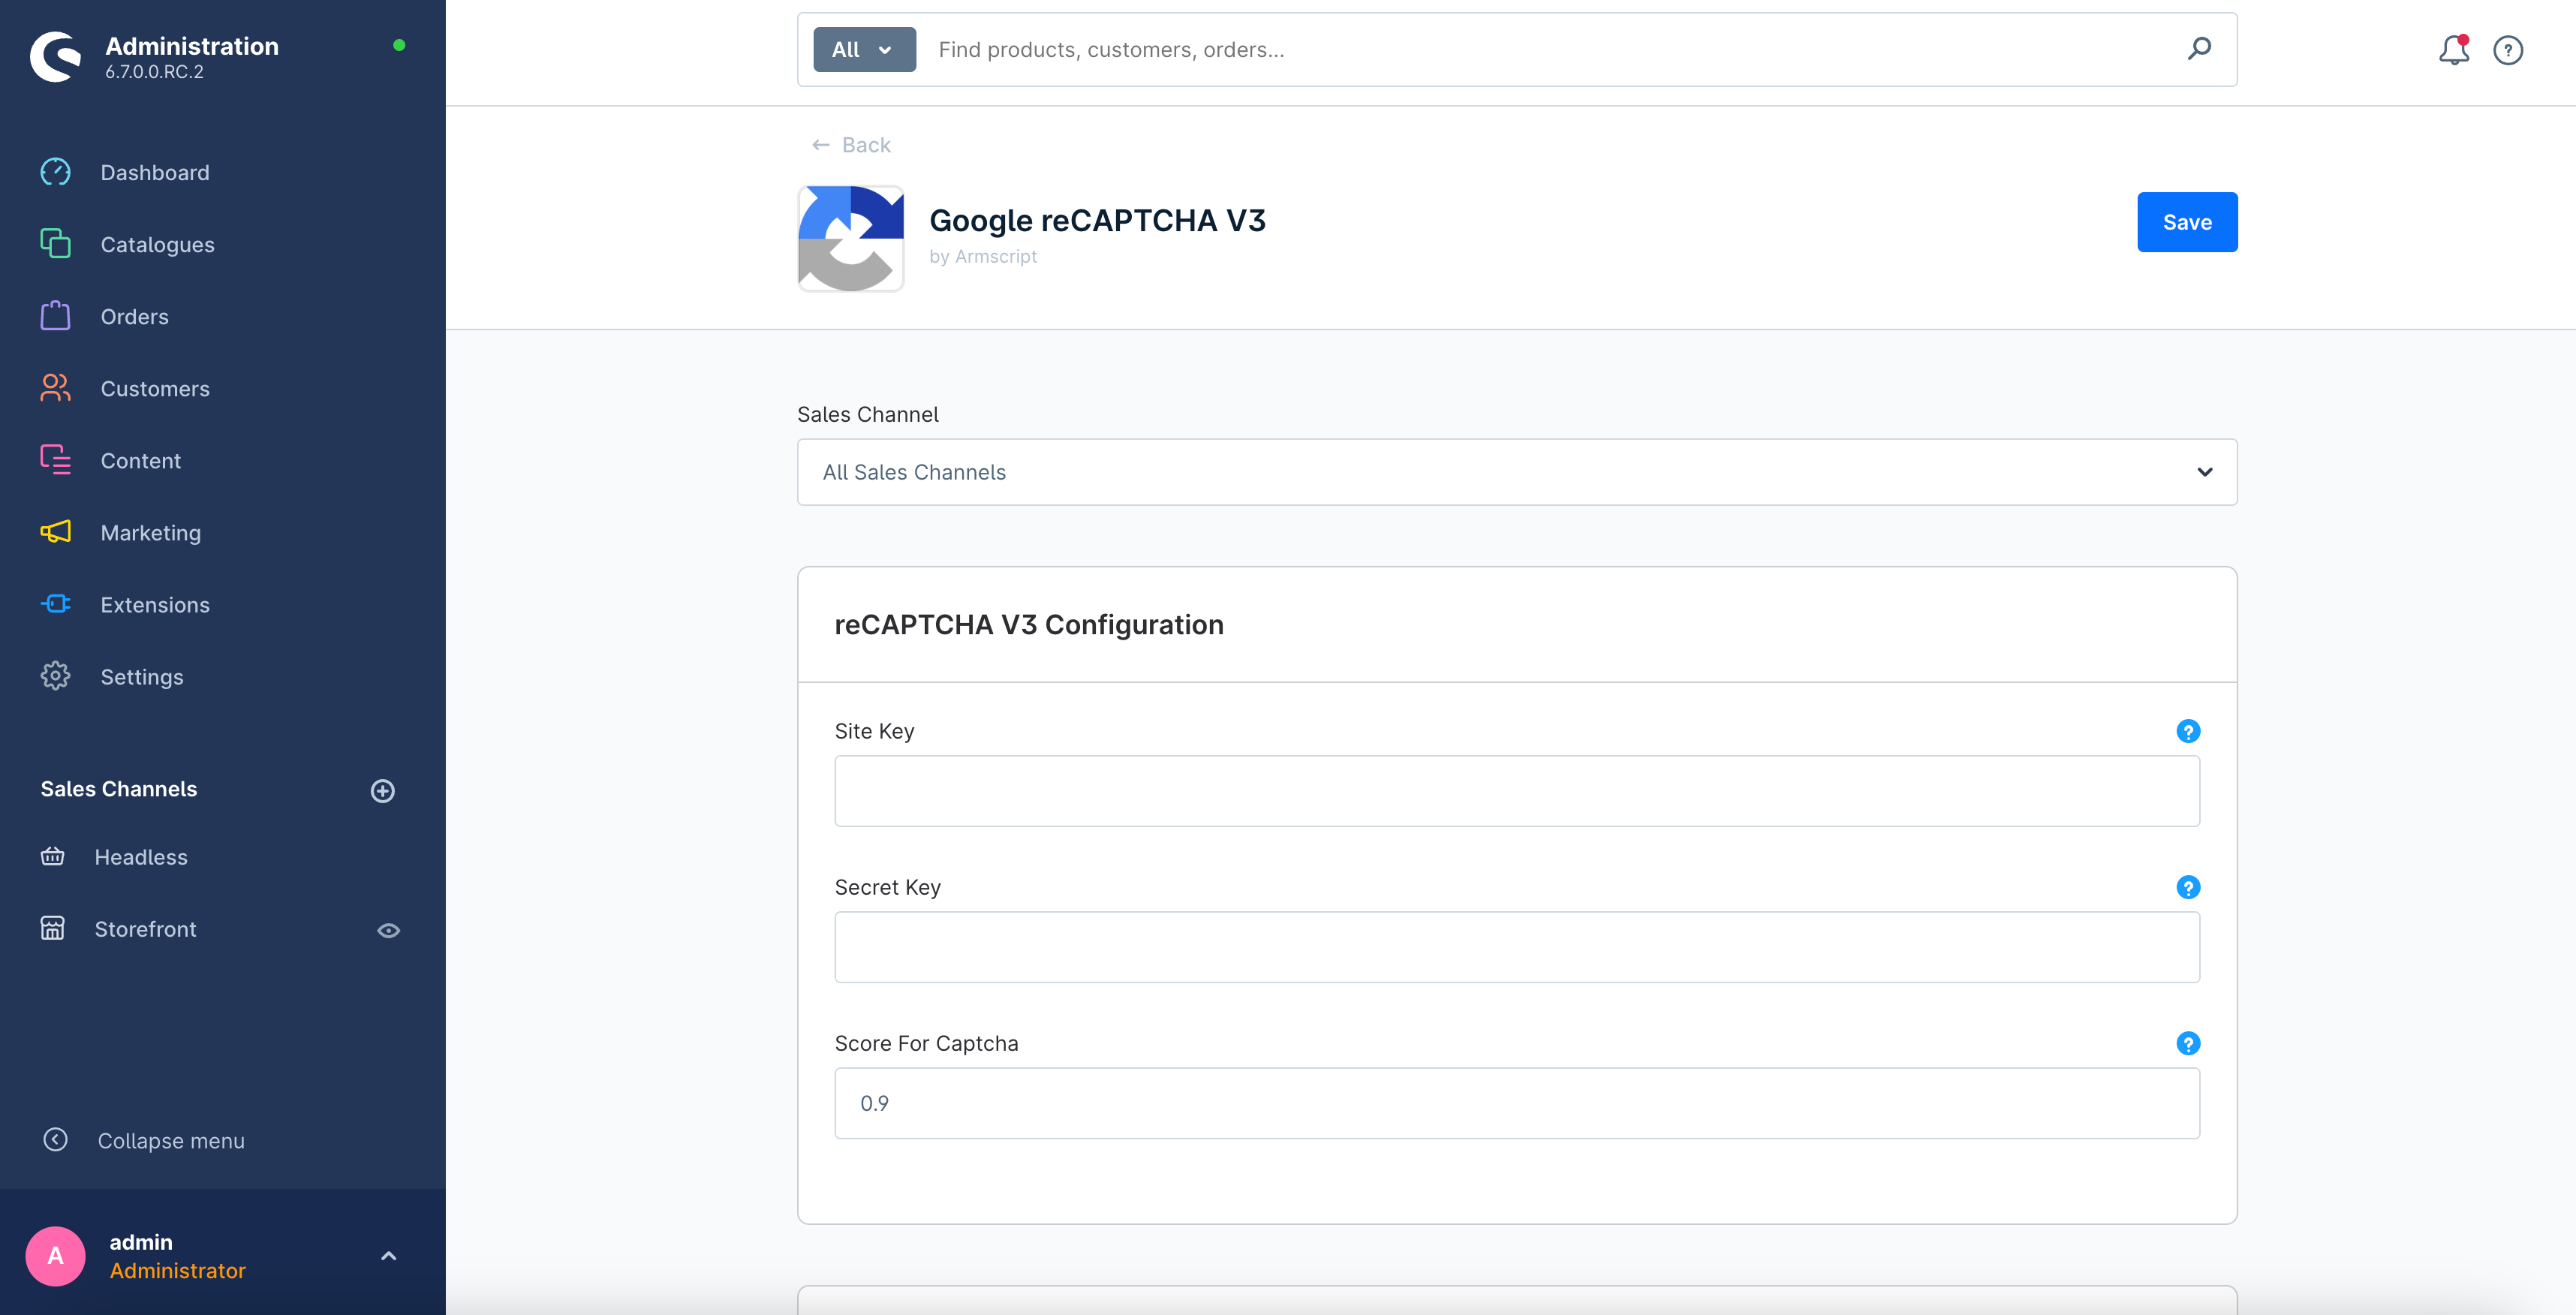Viewport: 2576px width, 1315px height.
Task: Expand the All Sales Channels dropdown
Action: coord(1517,472)
